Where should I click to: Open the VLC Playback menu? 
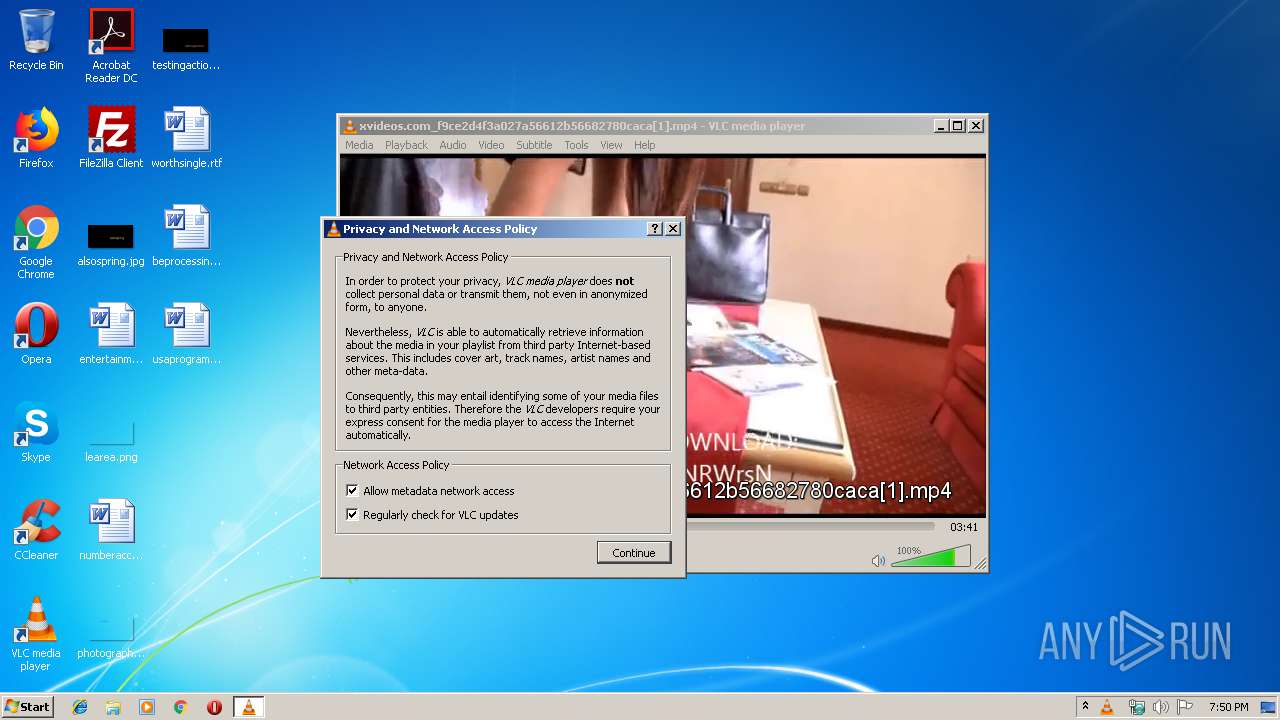(x=406, y=145)
